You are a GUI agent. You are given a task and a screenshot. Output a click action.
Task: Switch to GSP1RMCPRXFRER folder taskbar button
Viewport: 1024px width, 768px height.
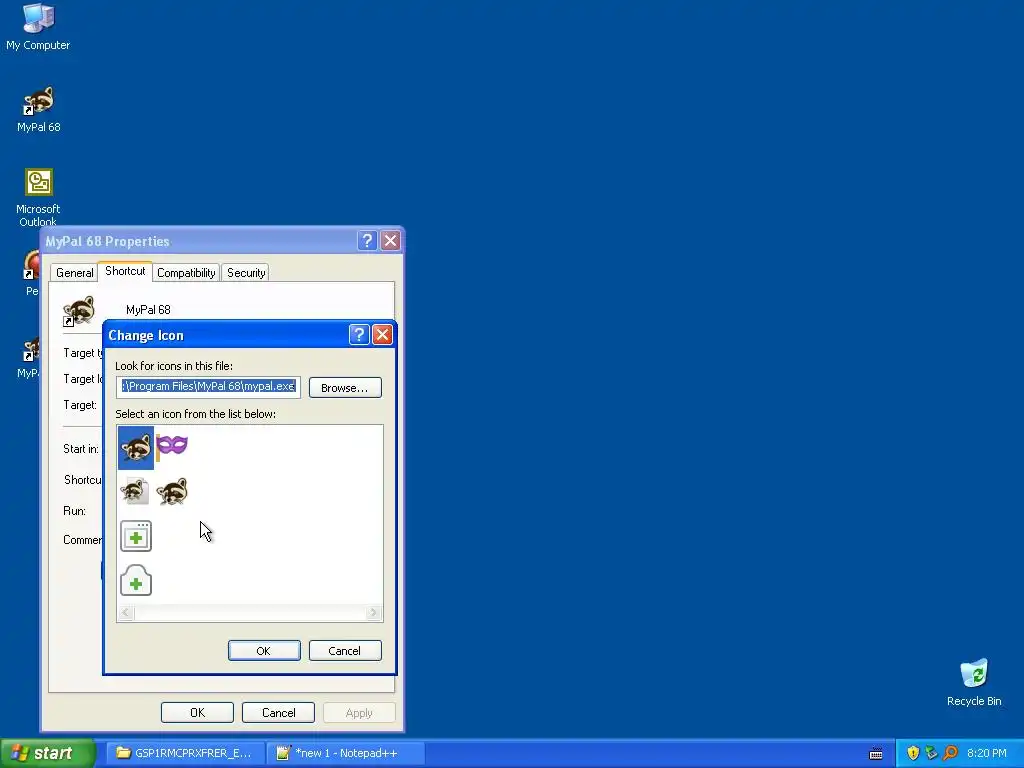[x=185, y=753]
